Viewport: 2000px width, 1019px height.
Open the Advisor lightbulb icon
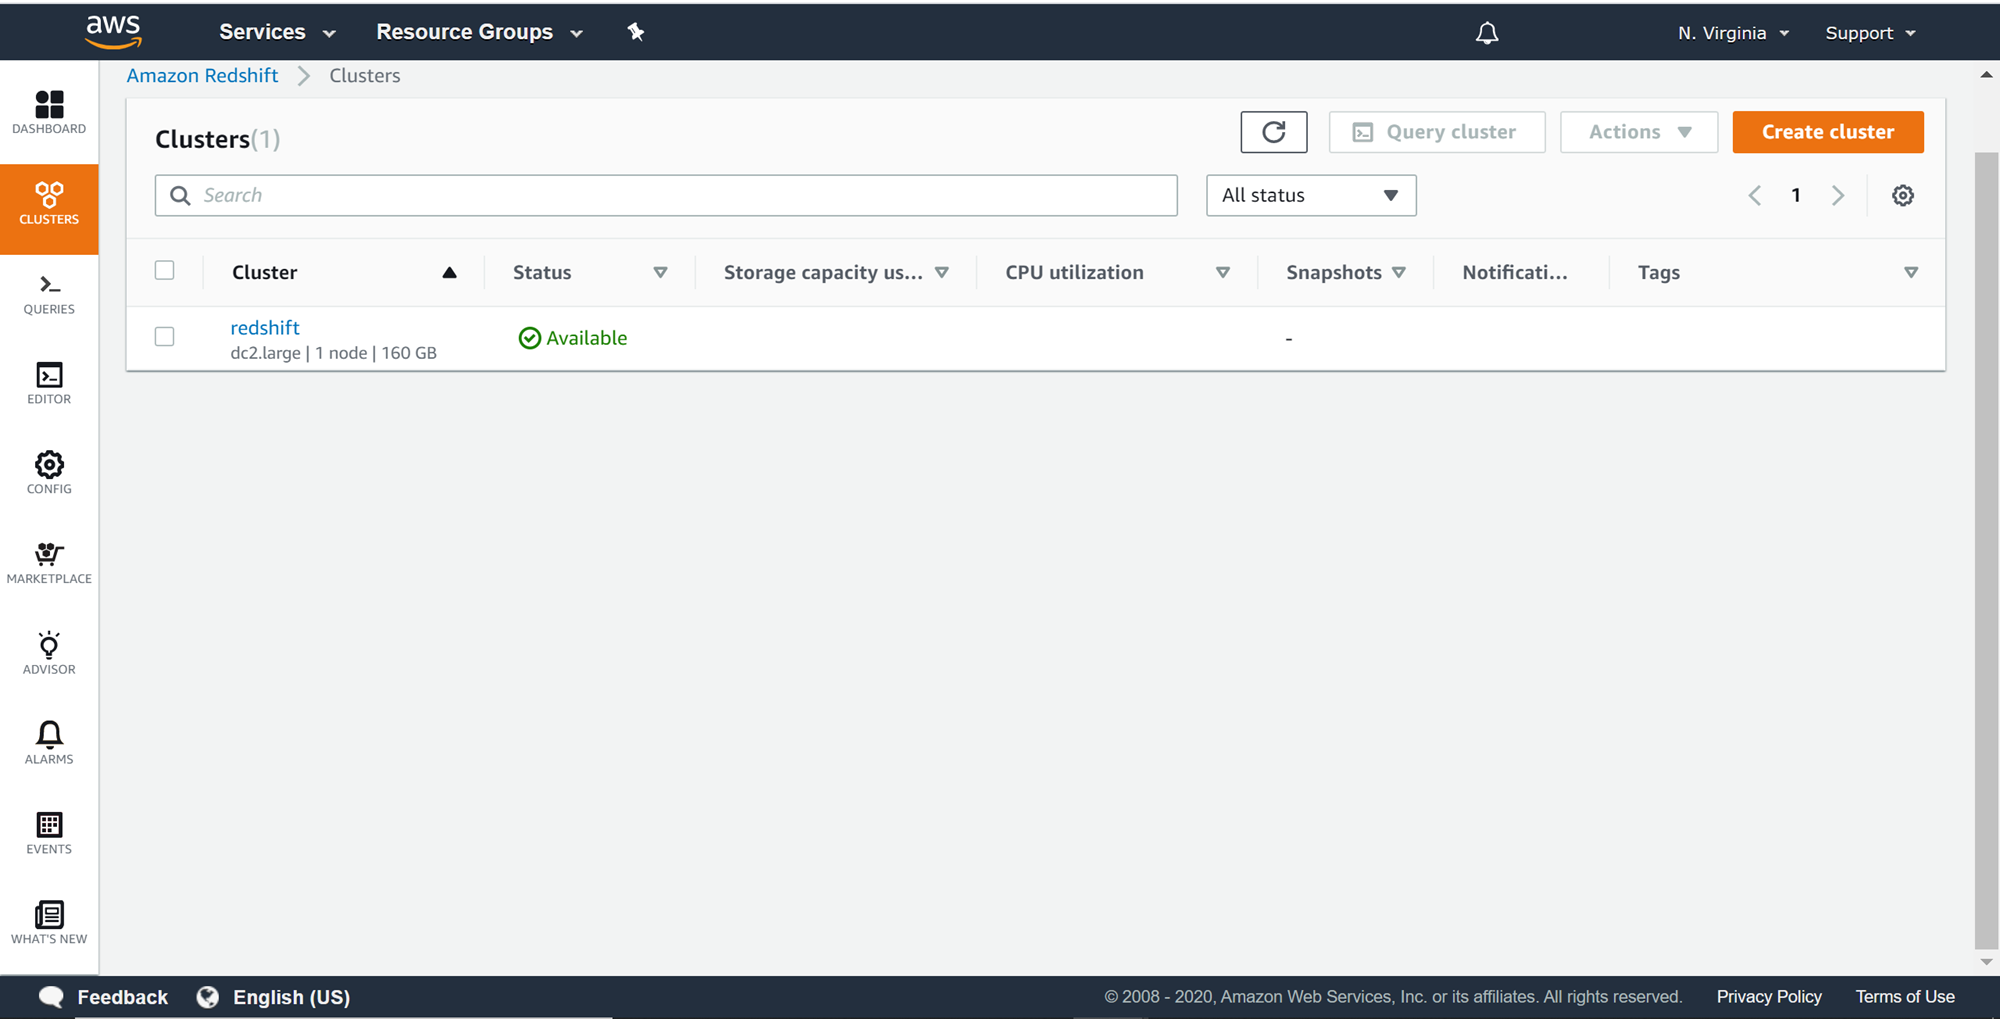[x=49, y=653]
